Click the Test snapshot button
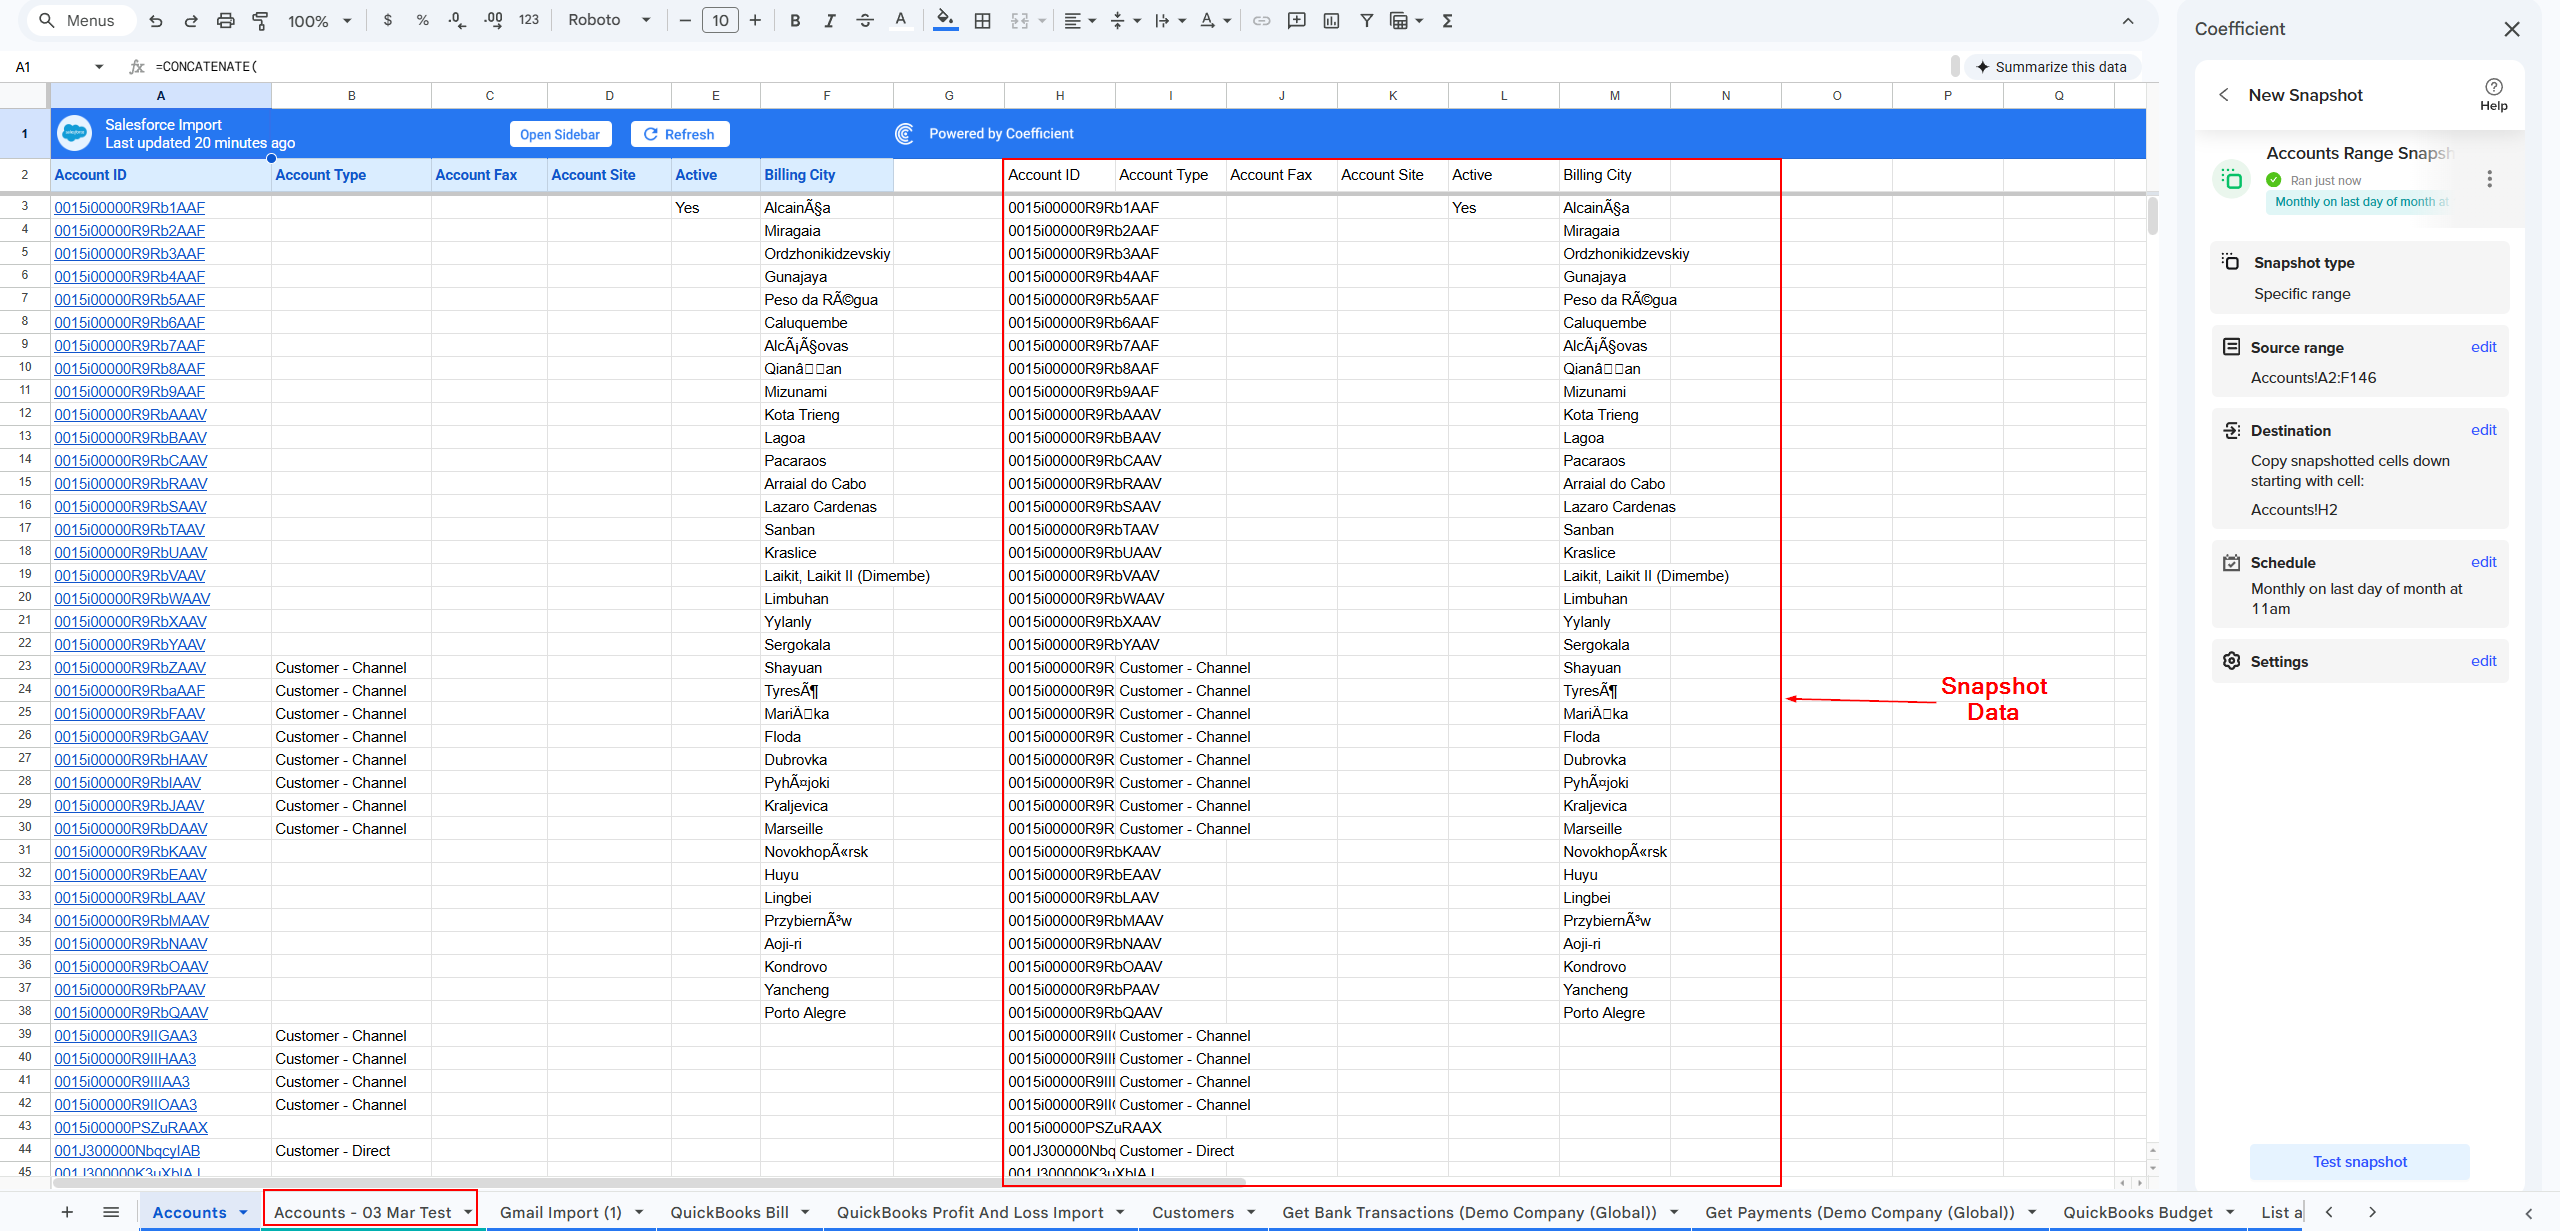2560x1232 pixels. coord(2359,1161)
